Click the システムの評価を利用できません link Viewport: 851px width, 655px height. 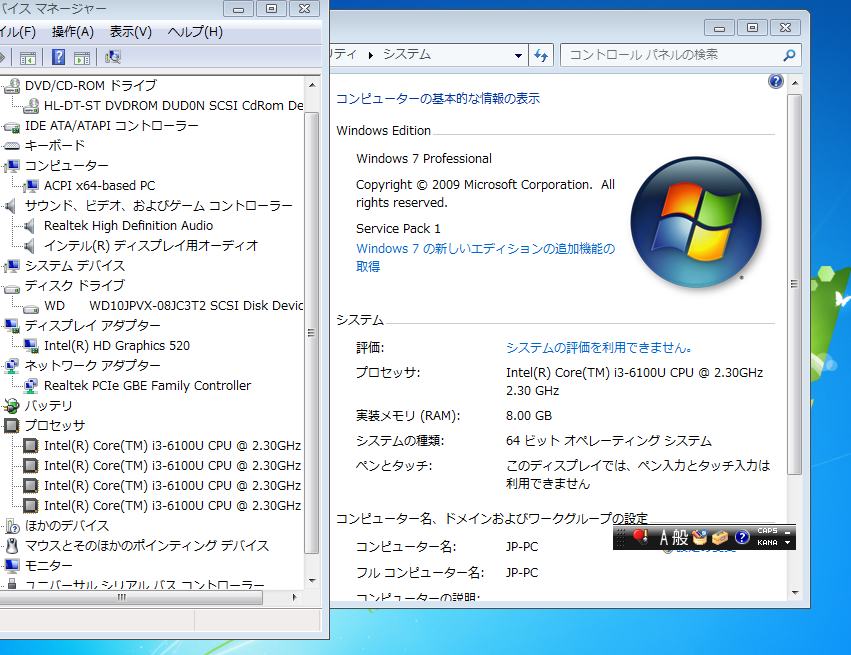[599, 348]
